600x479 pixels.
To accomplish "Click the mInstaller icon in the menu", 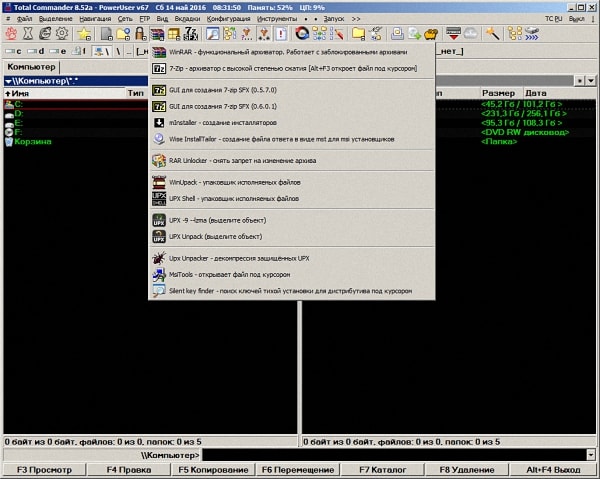I will click(x=160, y=123).
